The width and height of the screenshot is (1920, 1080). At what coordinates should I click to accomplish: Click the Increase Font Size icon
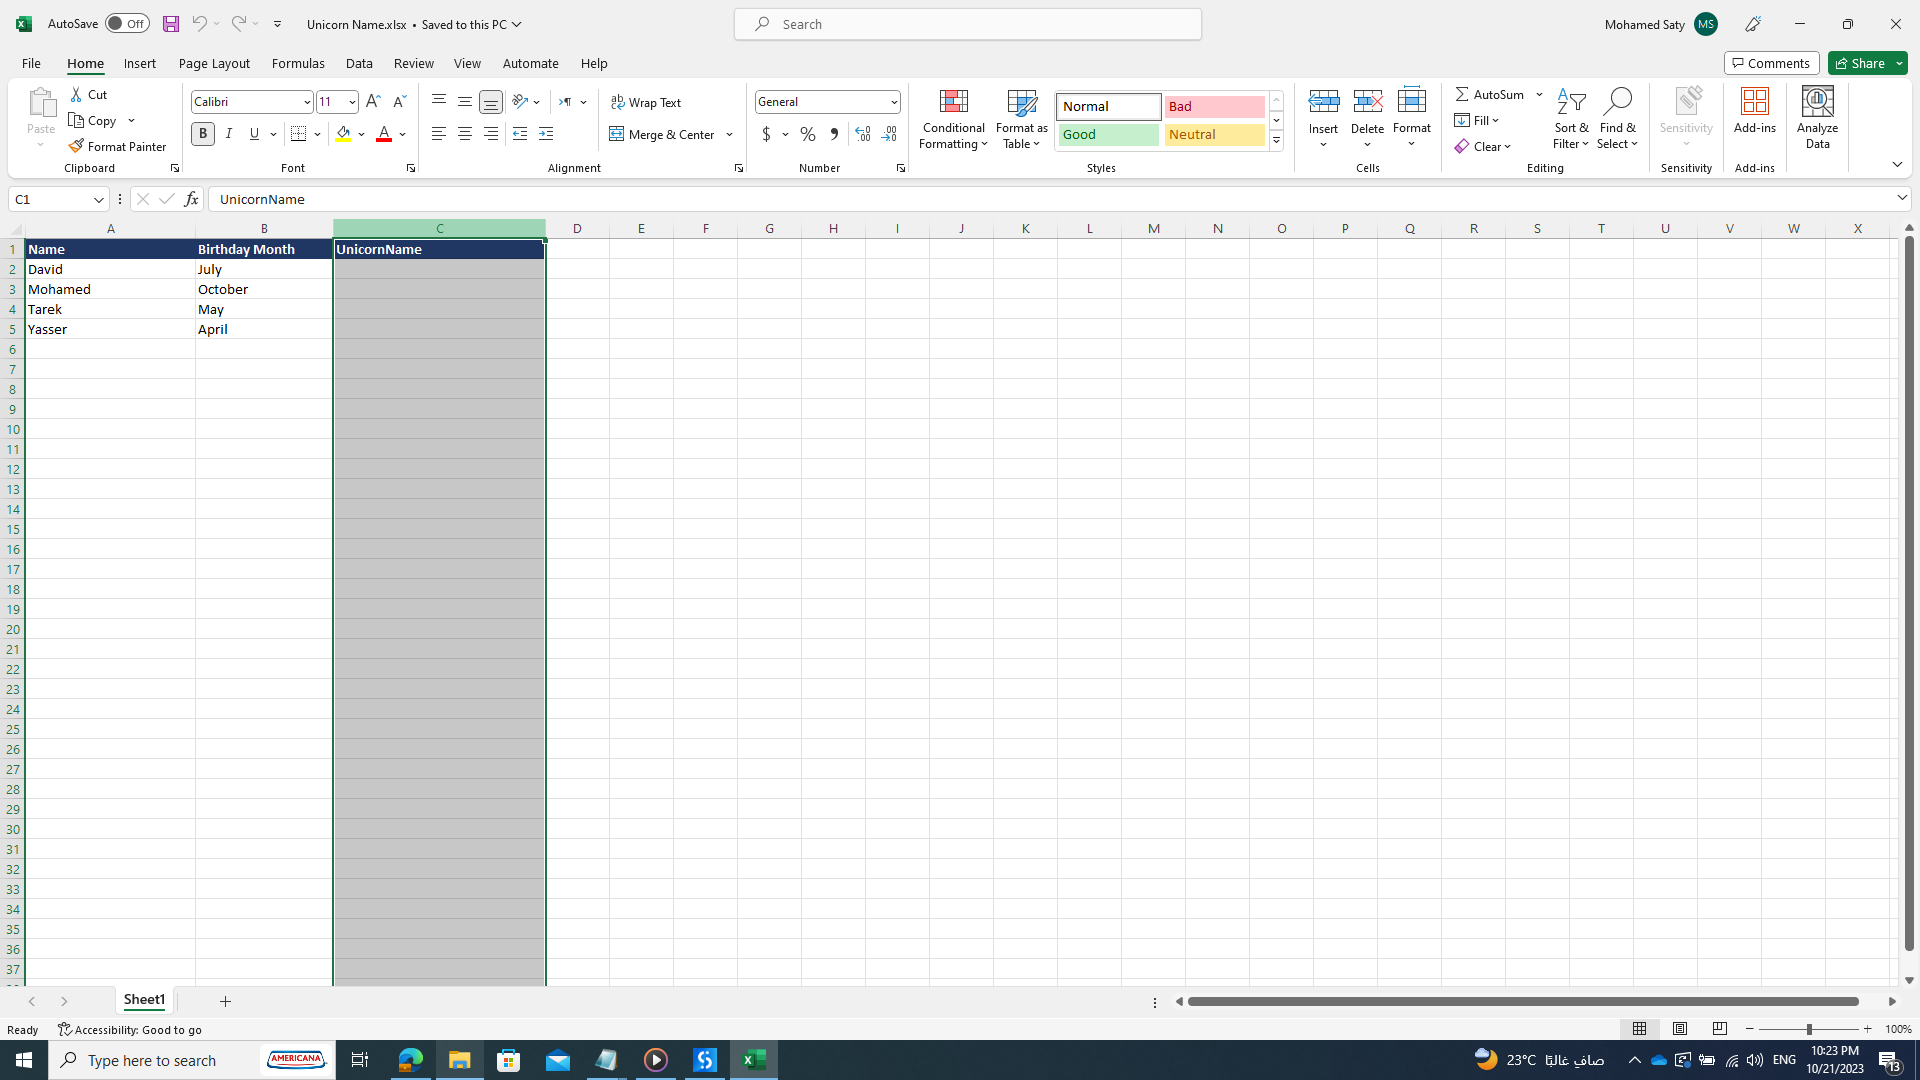click(373, 102)
